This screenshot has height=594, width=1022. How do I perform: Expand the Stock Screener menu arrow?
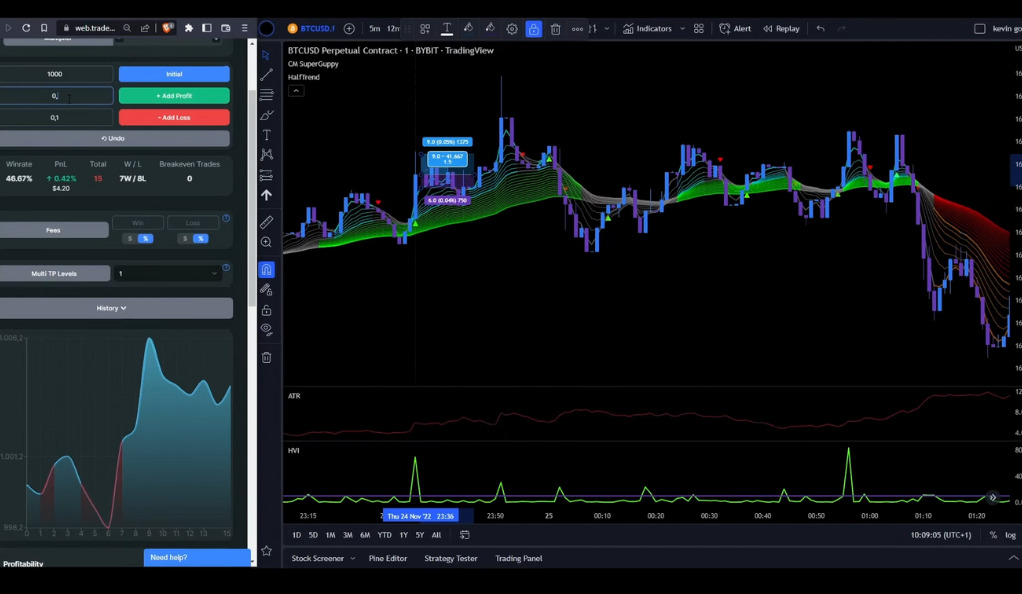coord(353,558)
